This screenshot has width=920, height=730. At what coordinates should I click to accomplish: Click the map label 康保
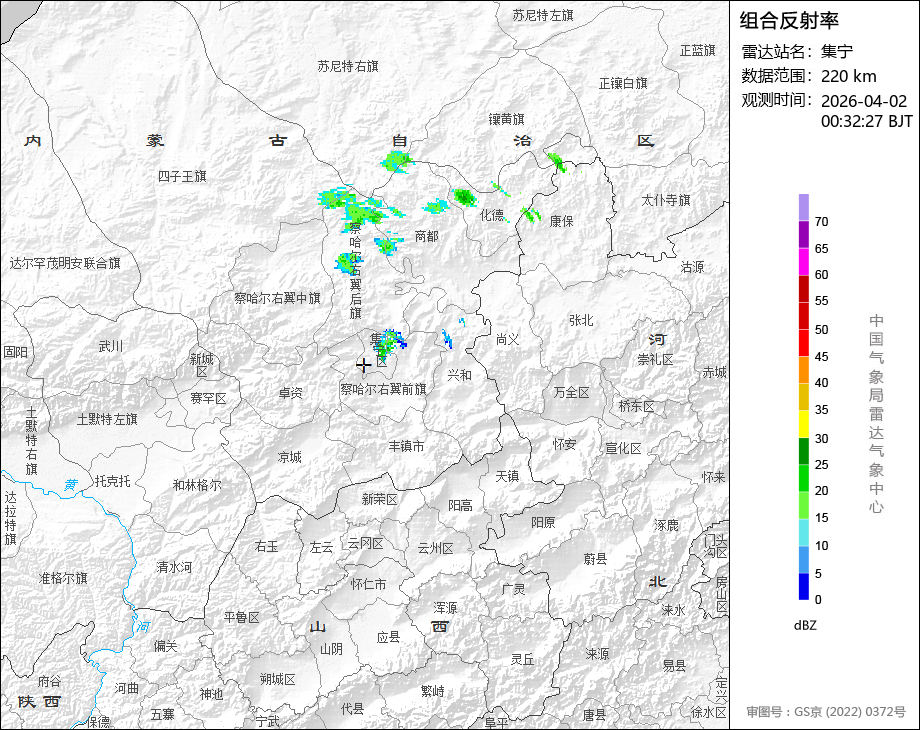pyautogui.click(x=562, y=221)
